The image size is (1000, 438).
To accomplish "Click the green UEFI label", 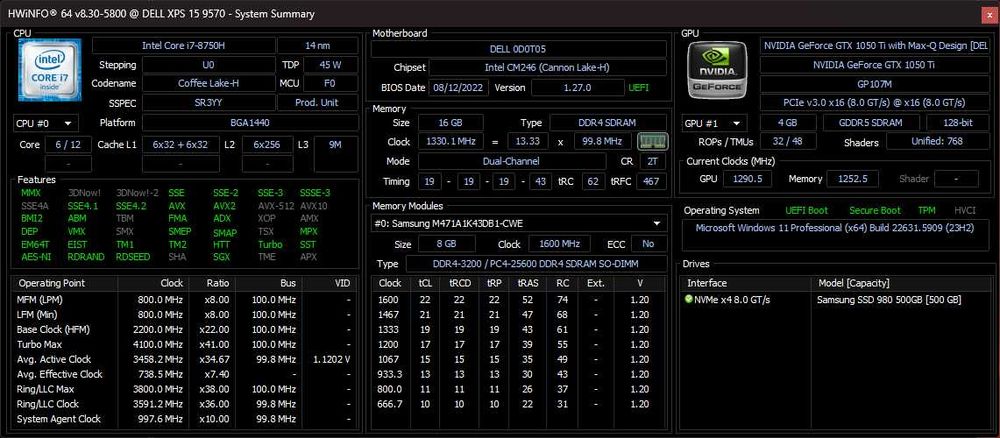I will coord(638,87).
